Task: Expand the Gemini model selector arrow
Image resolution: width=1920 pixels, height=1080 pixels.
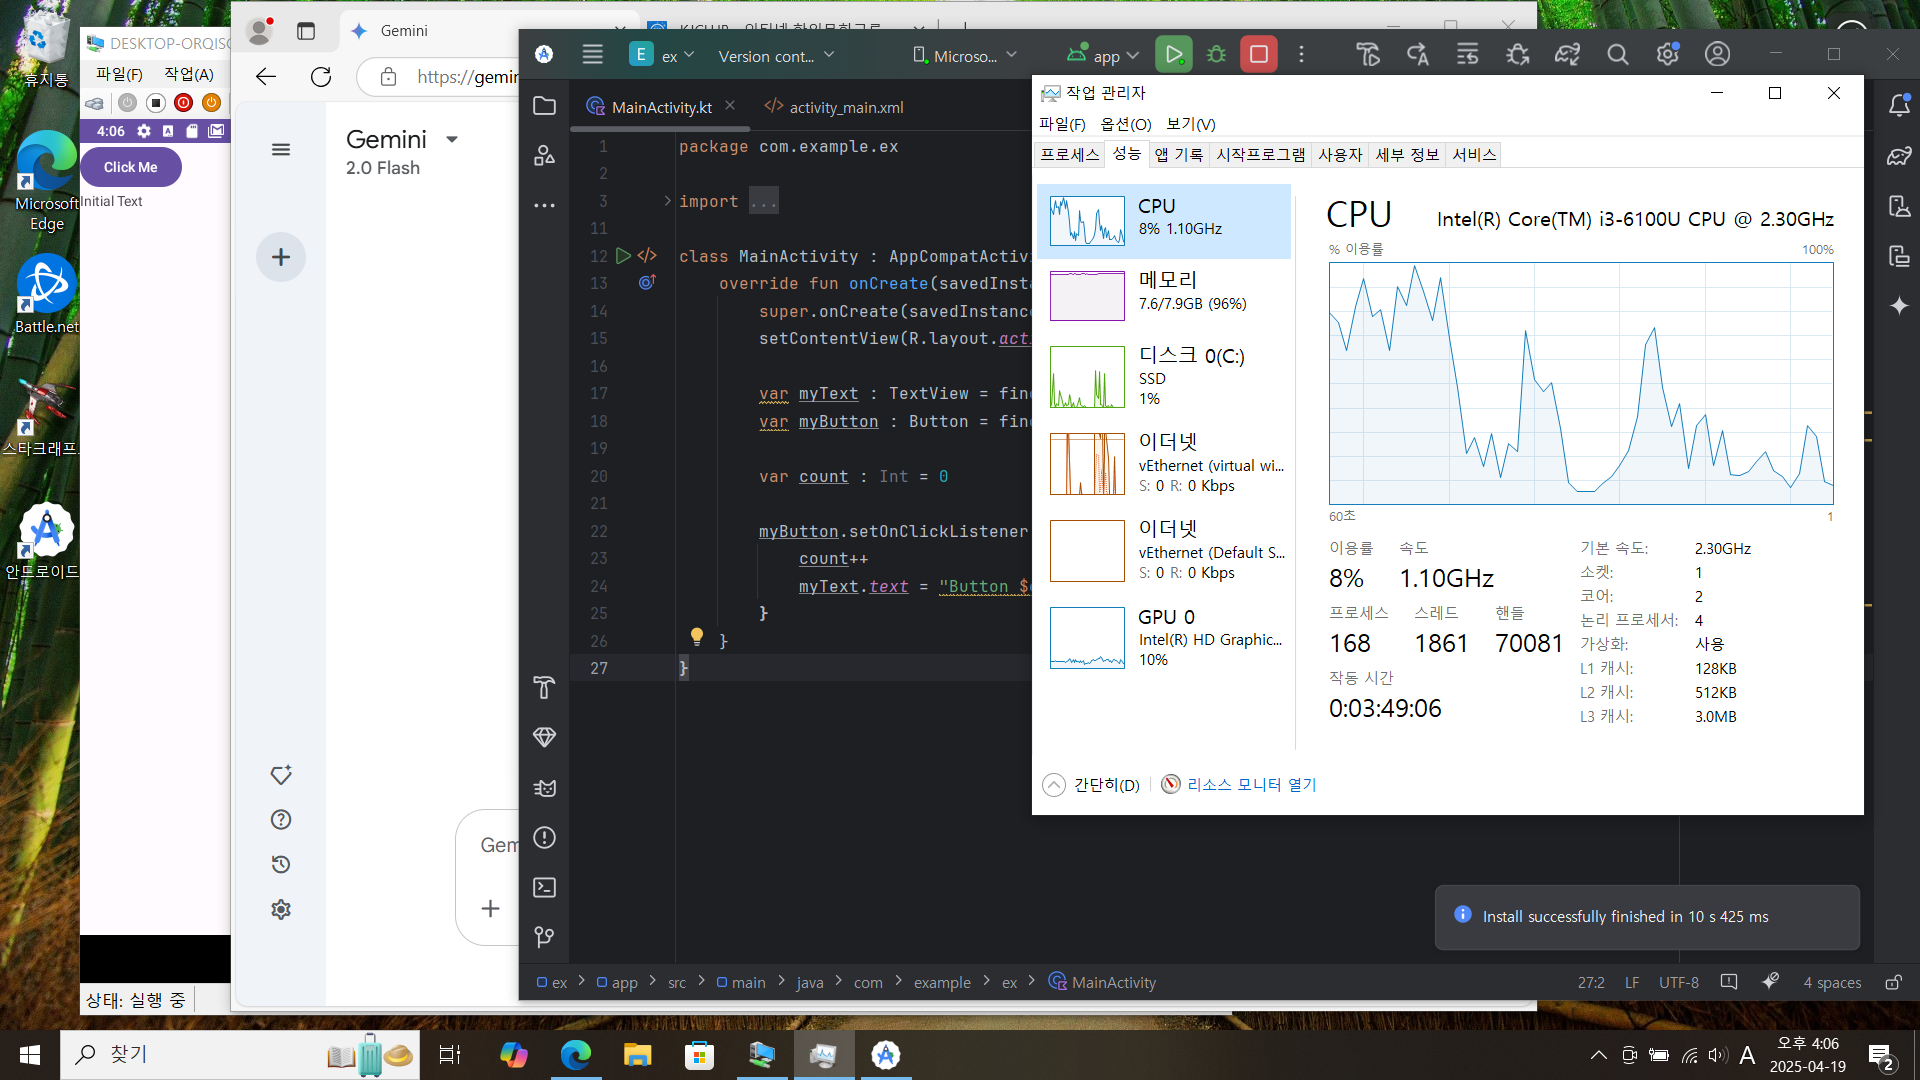Action: 452,140
